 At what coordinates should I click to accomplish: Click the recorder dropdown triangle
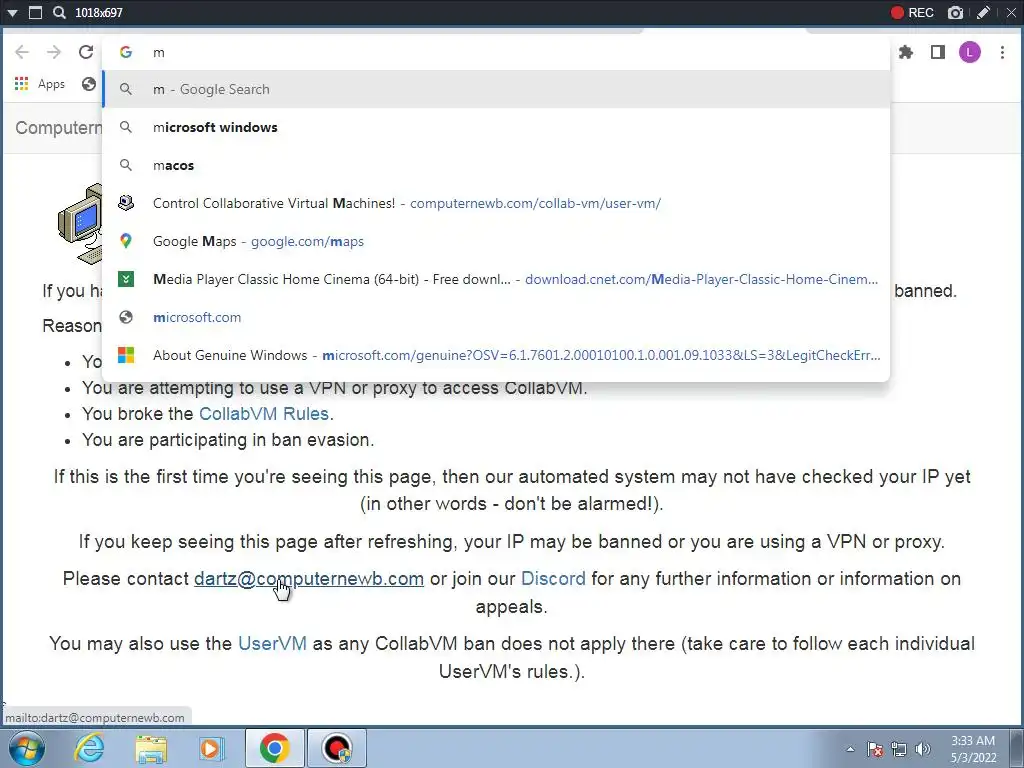click(12, 12)
